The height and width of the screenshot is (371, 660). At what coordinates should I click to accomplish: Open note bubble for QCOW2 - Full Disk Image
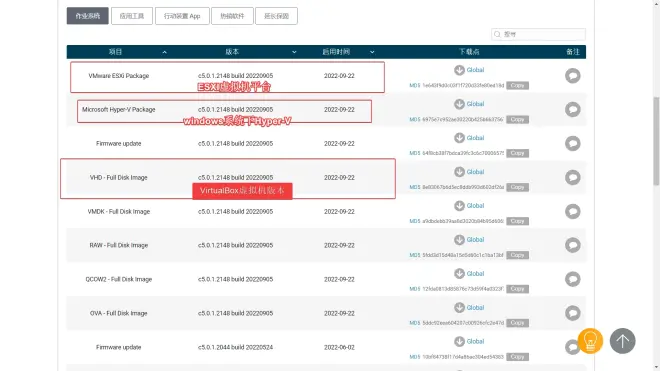[x=572, y=279]
